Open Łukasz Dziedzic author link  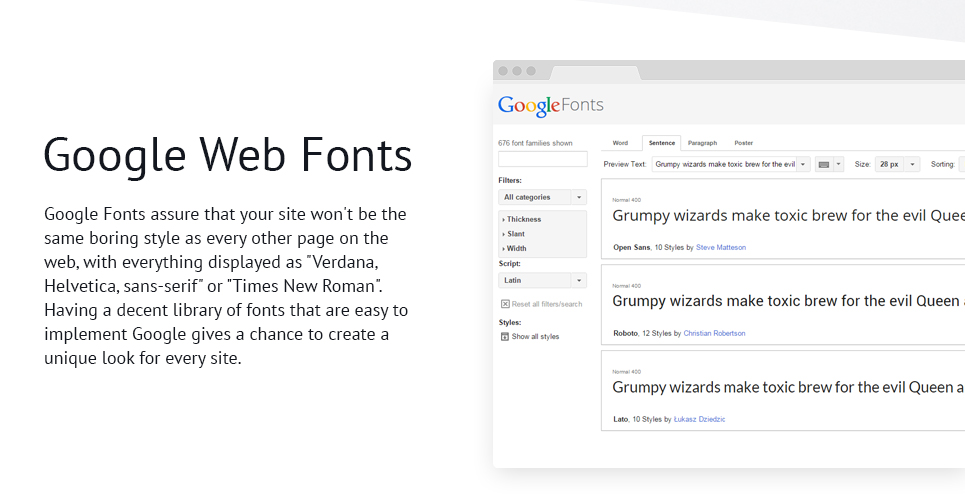[x=699, y=419]
